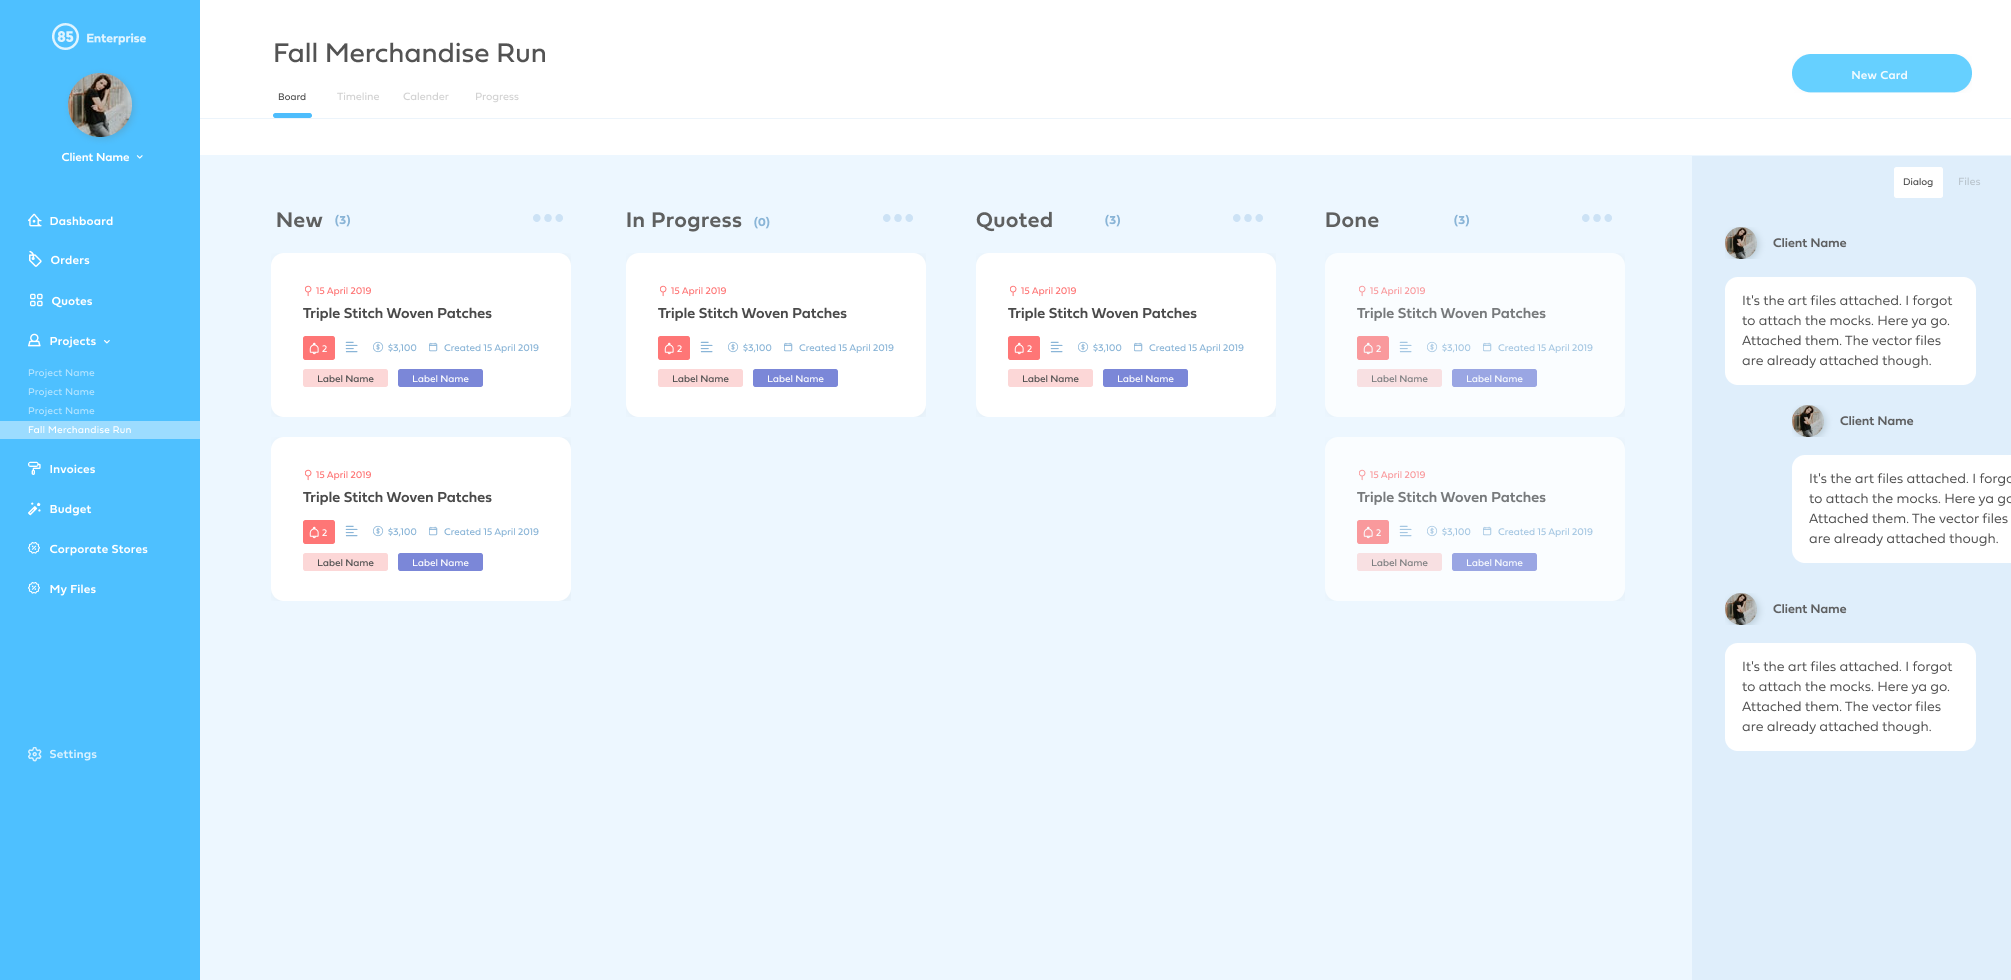Click the Quotes grid icon

pyautogui.click(x=35, y=300)
